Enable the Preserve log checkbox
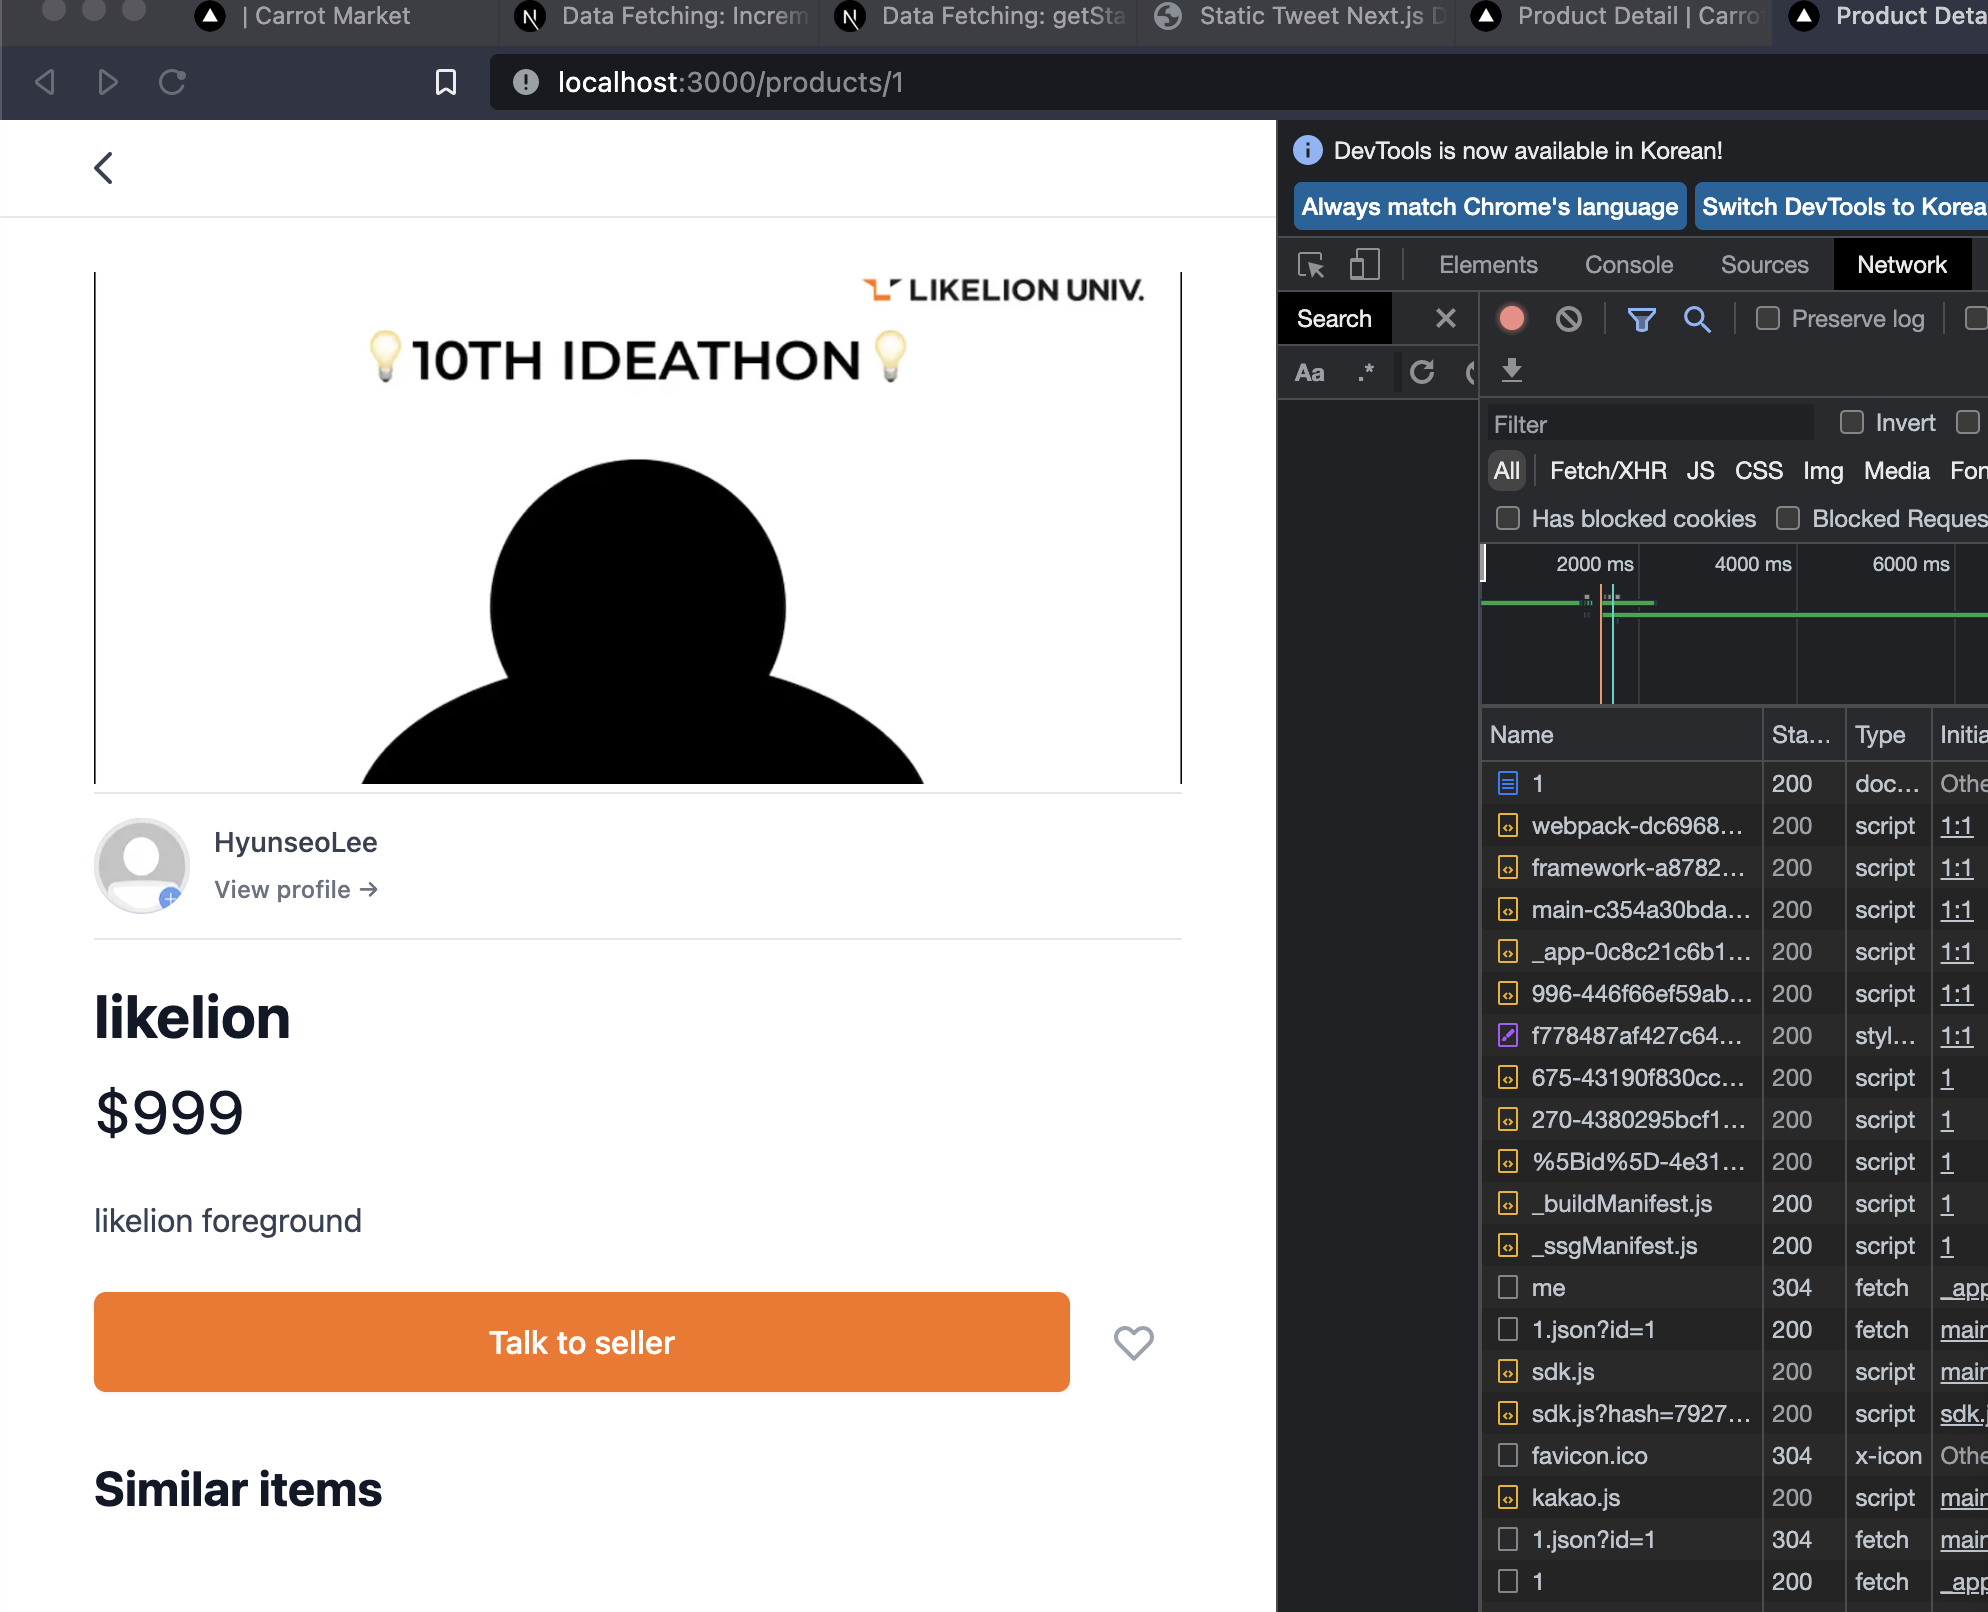The image size is (1988, 1612). pyautogui.click(x=1767, y=319)
